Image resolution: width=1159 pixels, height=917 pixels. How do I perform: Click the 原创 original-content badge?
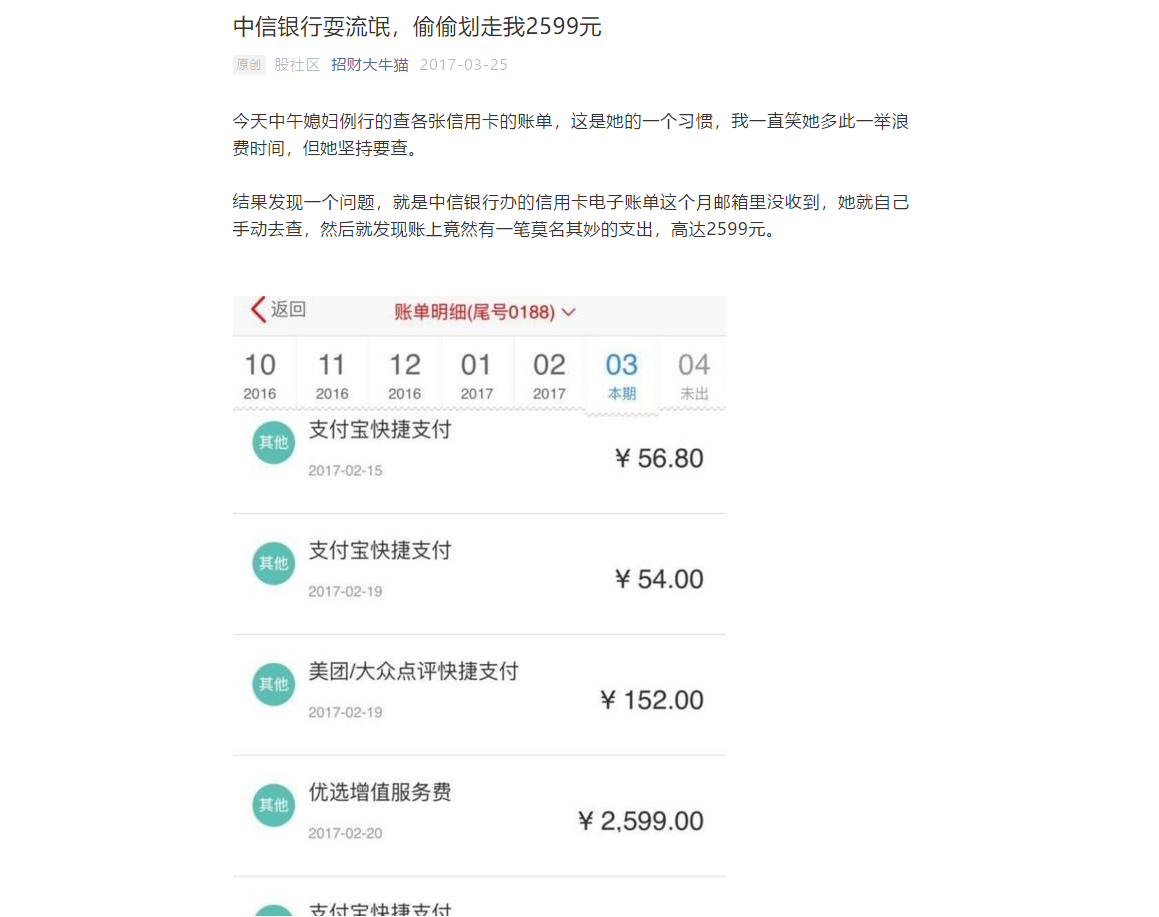[249, 64]
